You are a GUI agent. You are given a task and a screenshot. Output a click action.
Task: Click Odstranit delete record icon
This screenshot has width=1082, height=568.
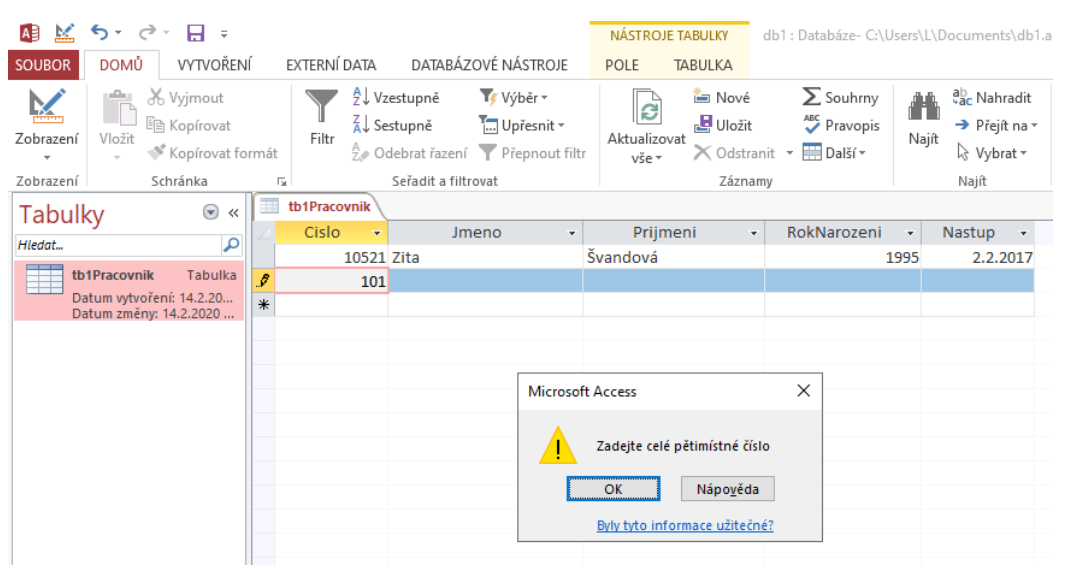coord(702,153)
